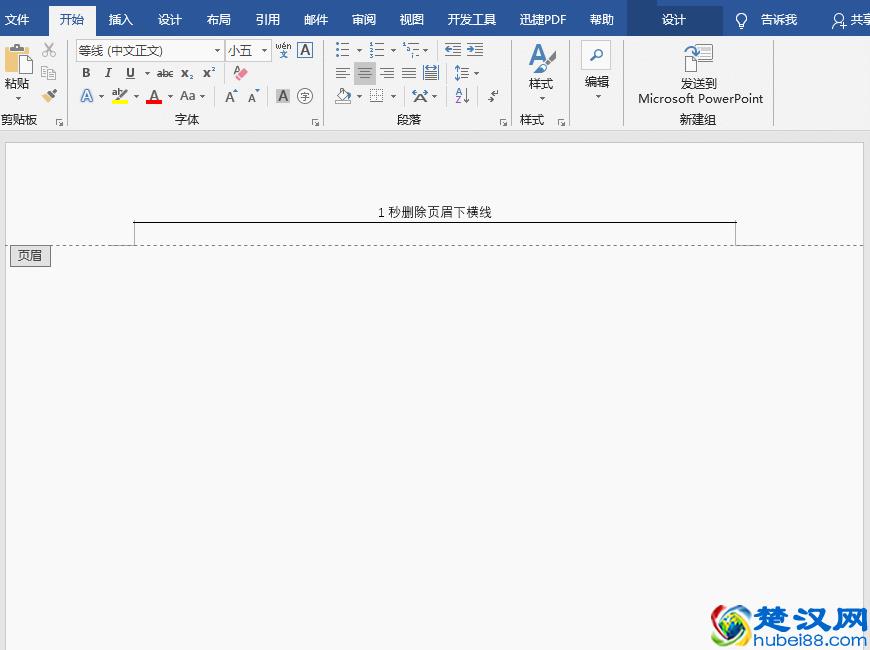Open the 设计 header tools tab
This screenshot has height=650, width=870.
[673, 19]
